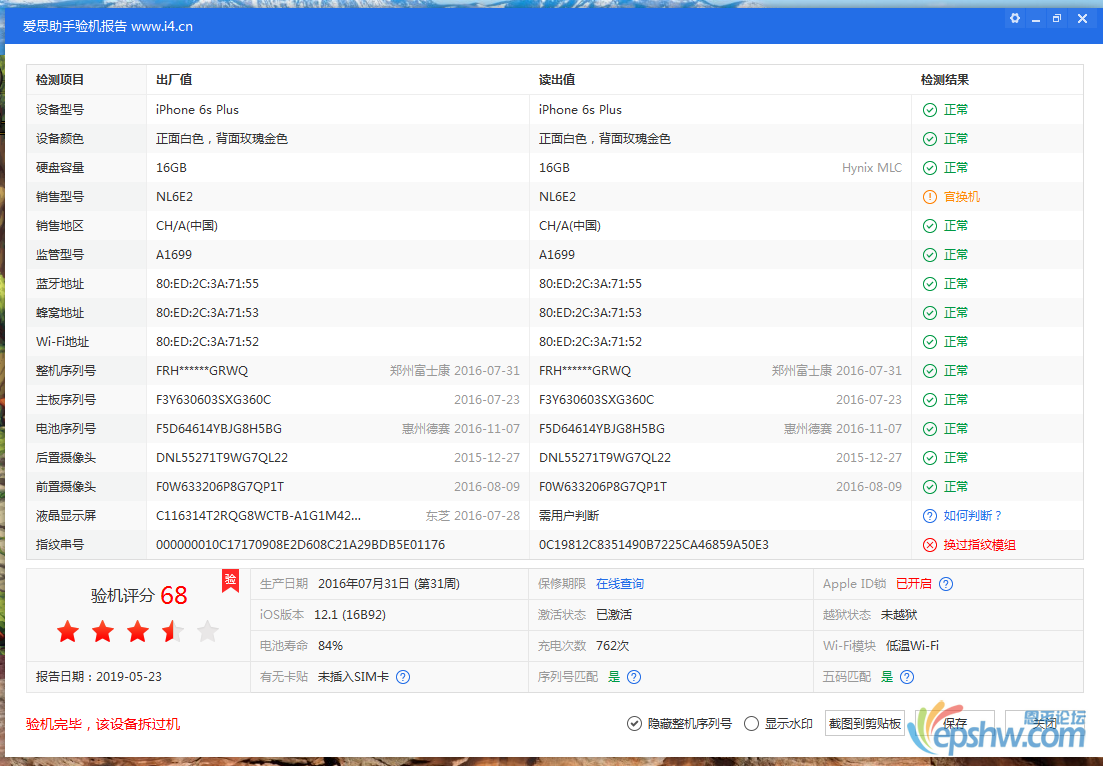The width and height of the screenshot is (1103, 766).
Task: Click window title 爱思助手验机报告 www.i4.cn
Action: 108,27
